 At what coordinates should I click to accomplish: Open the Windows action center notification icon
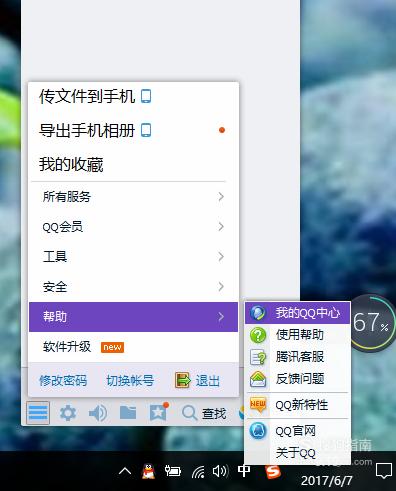(384, 471)
